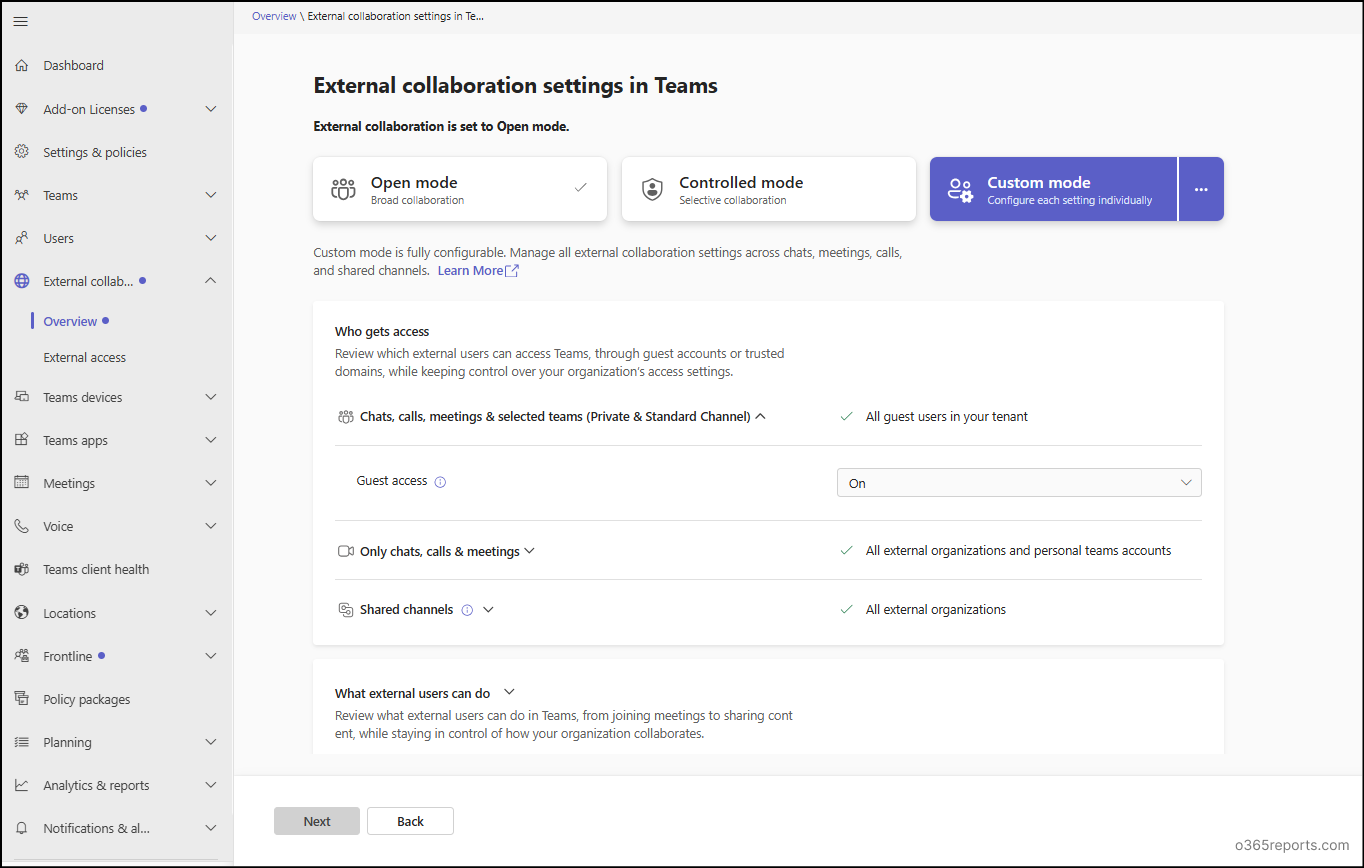Expand the Teams sidebar chevron
The image size is (1364, 868).
pyautogui.click(x=211, y=195)
